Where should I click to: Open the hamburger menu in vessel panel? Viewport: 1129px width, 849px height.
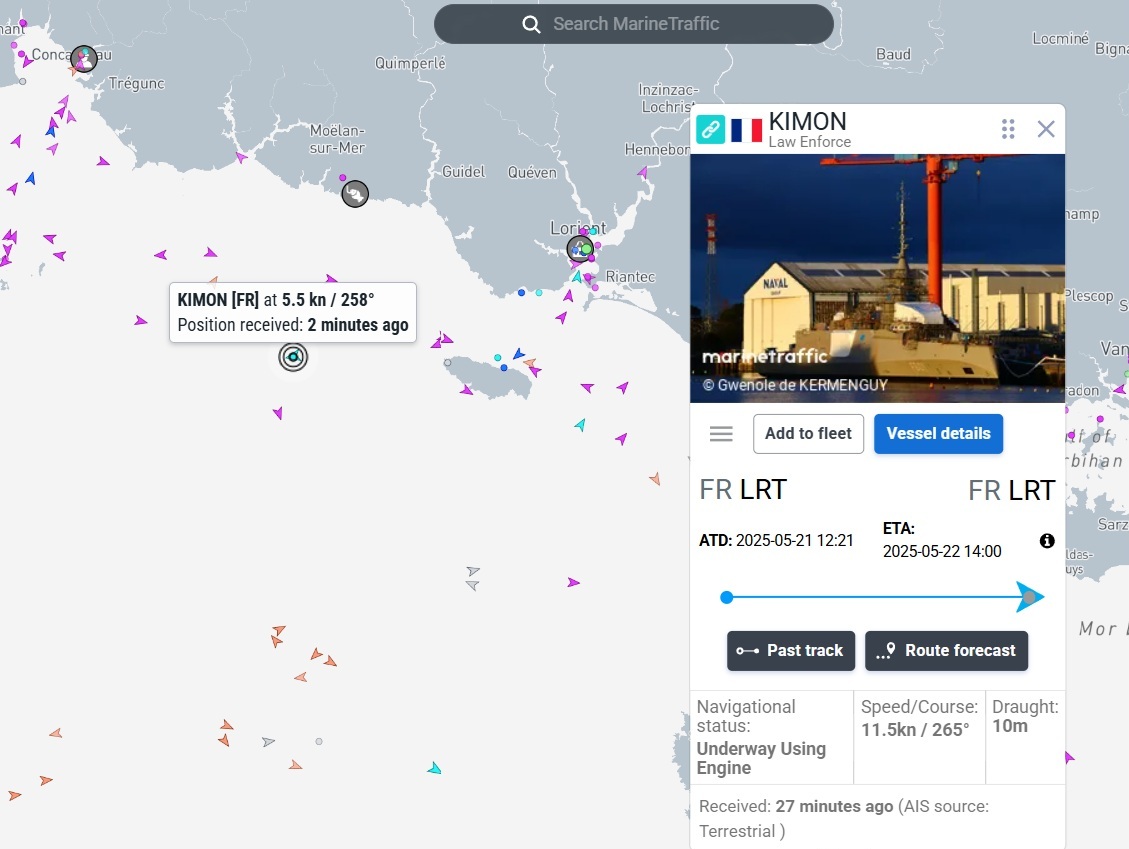tap(721, 434)
